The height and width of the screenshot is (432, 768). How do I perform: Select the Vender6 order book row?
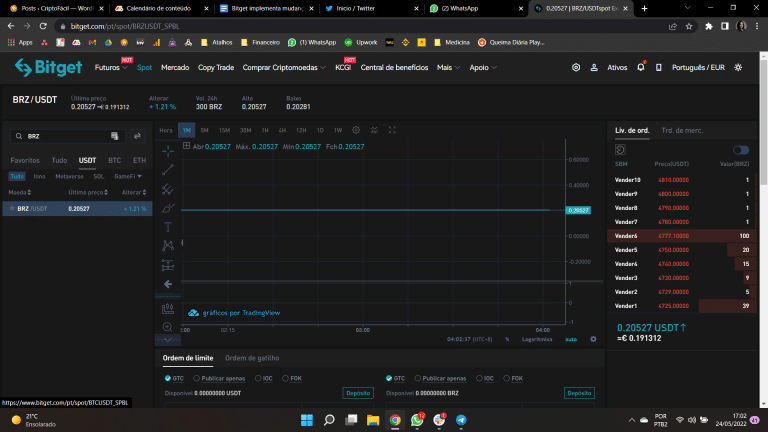[682, 236]
